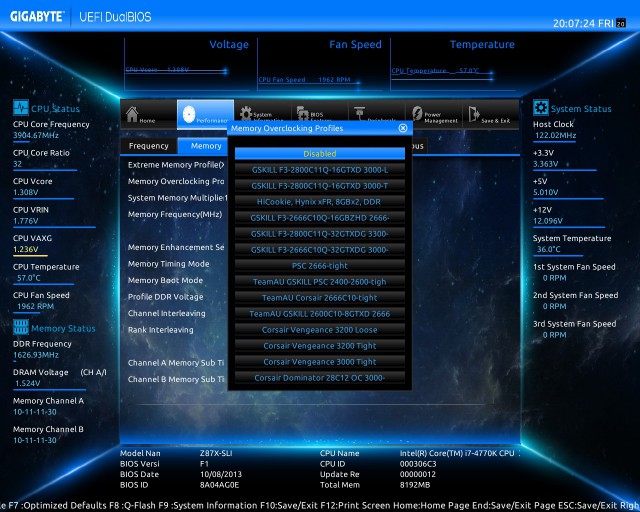Click the CPU VAXG 1.236V value
The image size is (640, 512).
pyautogui.click(x=26, y=249)
